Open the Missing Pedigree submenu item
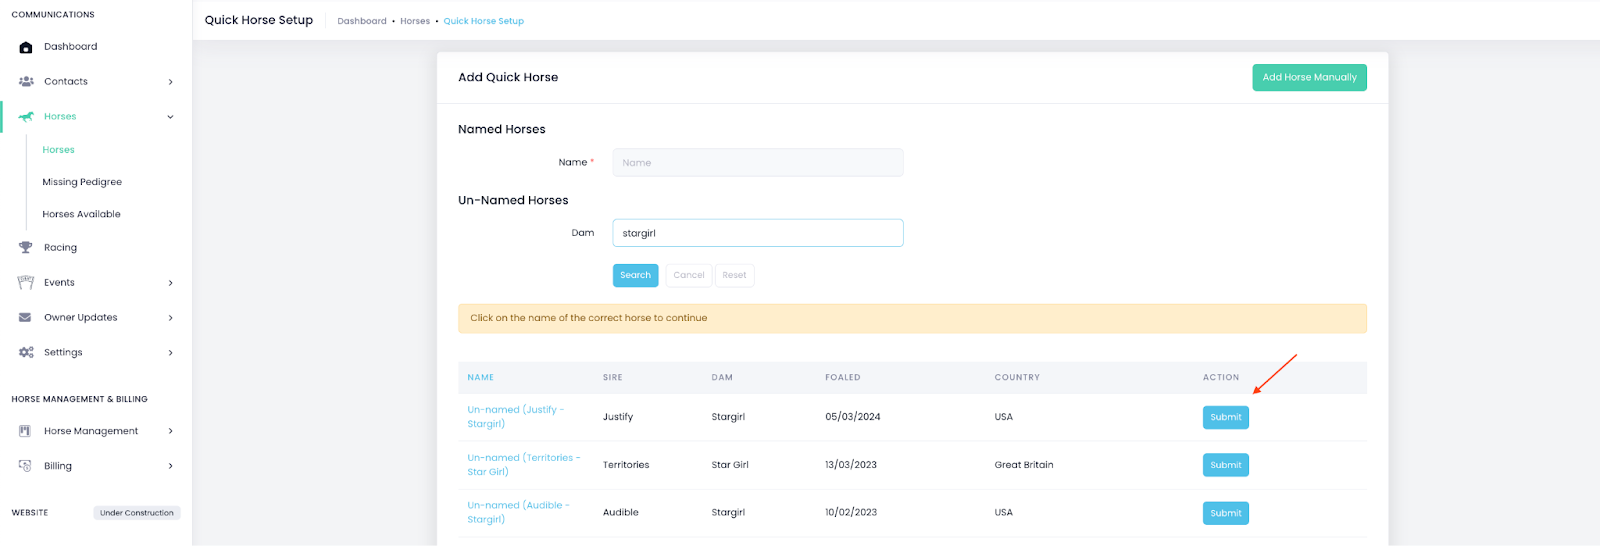 [x=82, y=182]
